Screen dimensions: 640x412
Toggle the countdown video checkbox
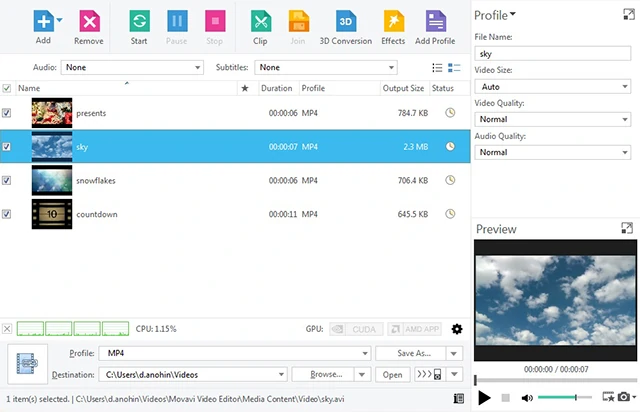(8, 214)
